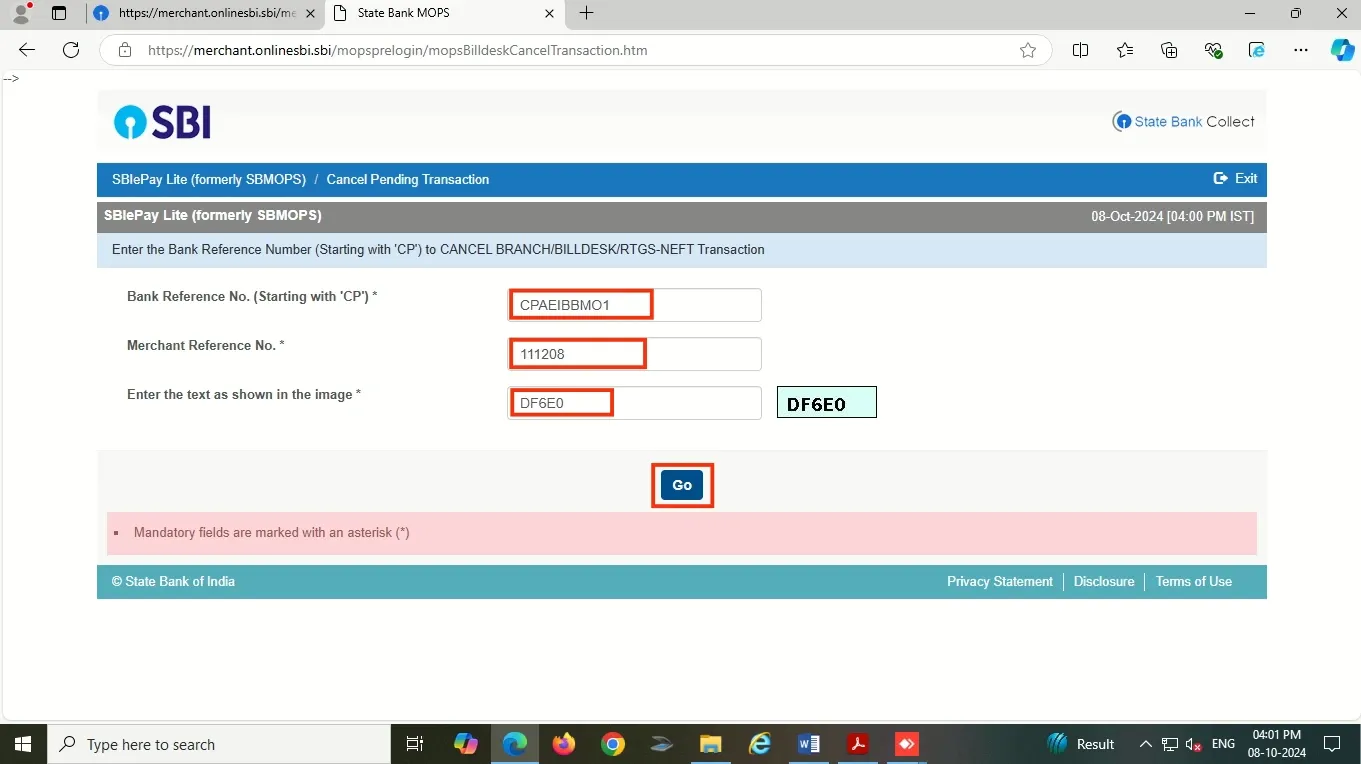Launch Chrome from the taskbar

[x=613, y=744]
